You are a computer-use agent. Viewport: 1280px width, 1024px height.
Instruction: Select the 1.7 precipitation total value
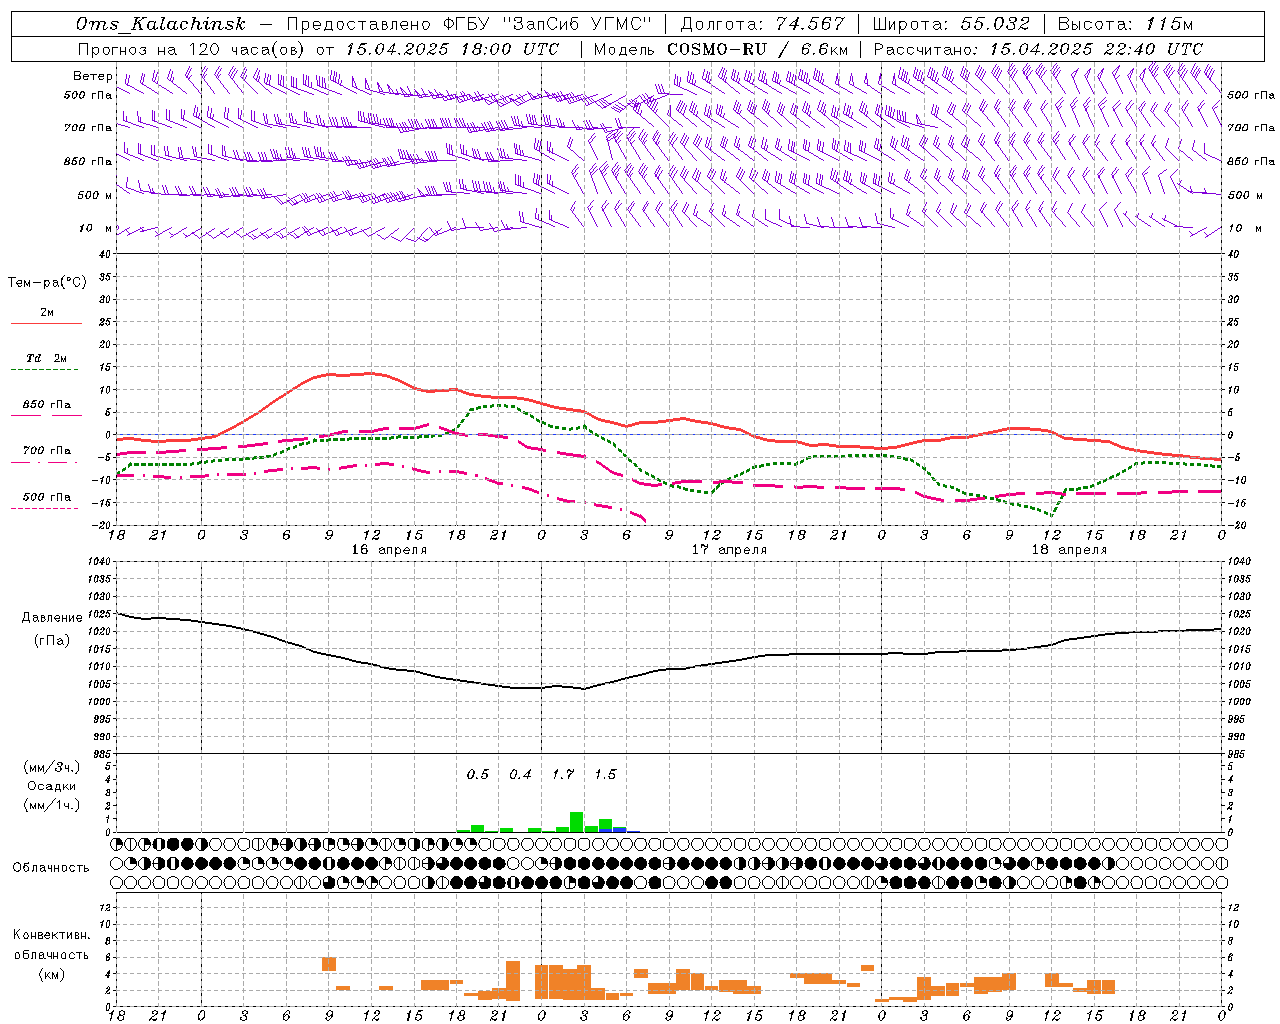pyautogui.click(x=563, y=775)
